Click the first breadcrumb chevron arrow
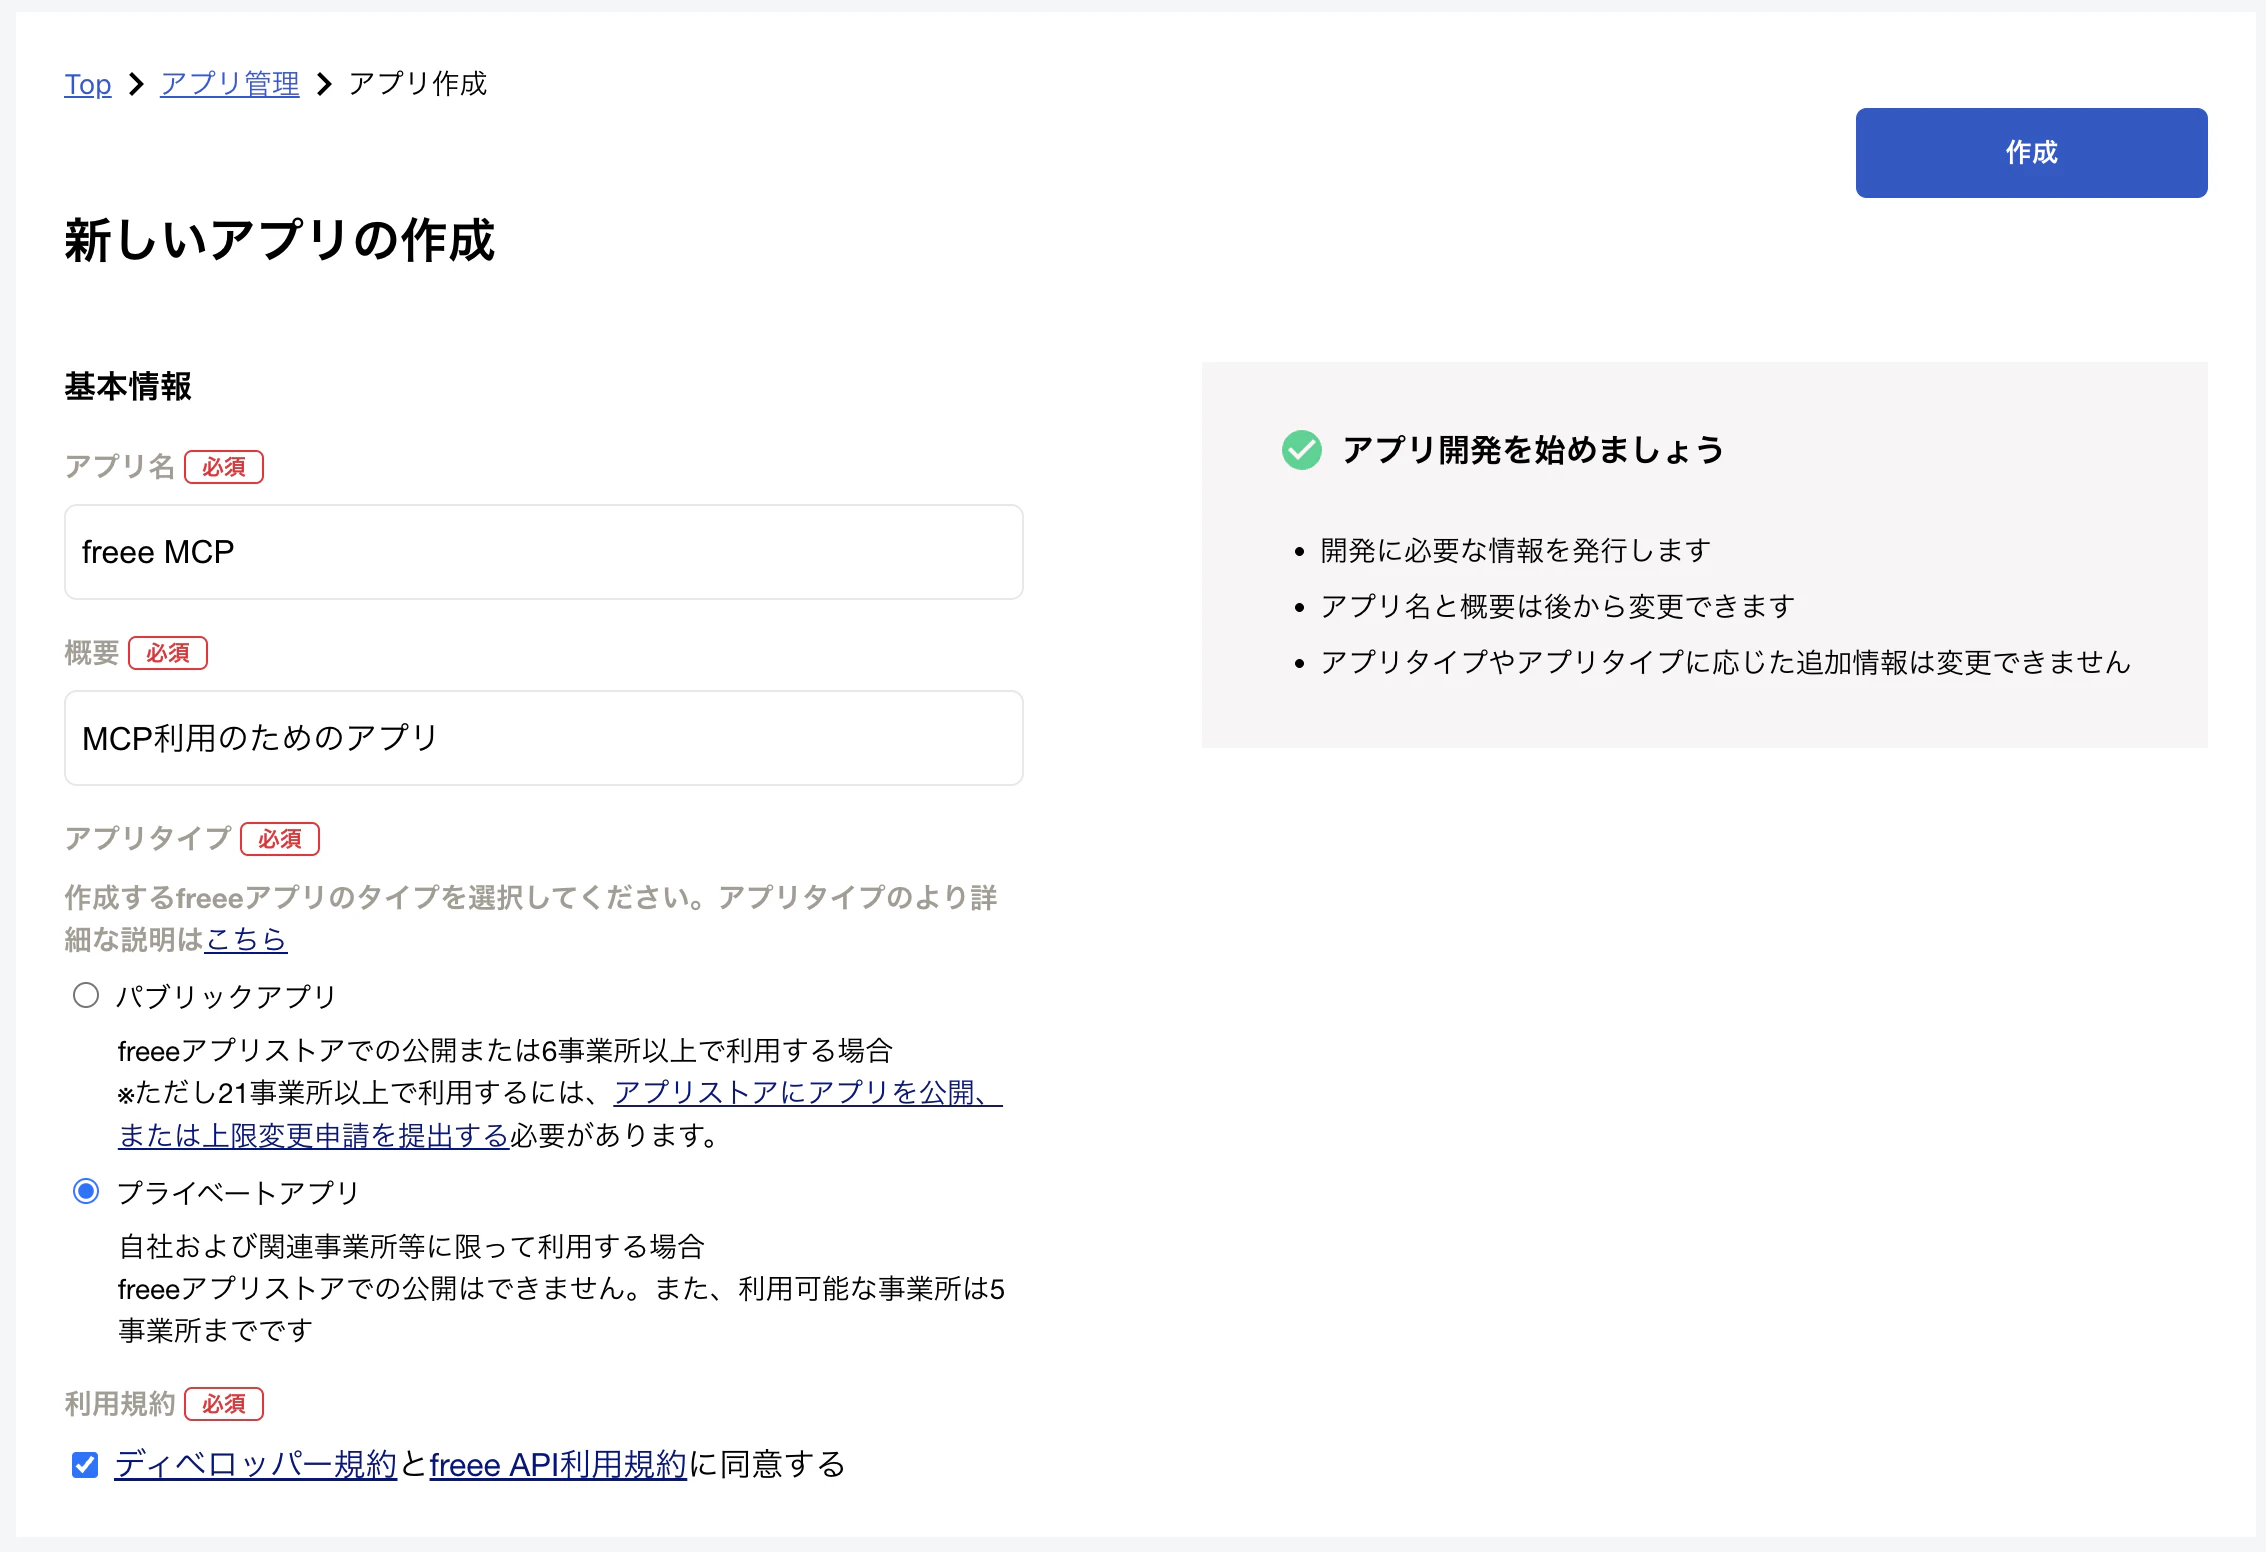The width and height of the screenshot is (2266, 1552). point(137,84)
